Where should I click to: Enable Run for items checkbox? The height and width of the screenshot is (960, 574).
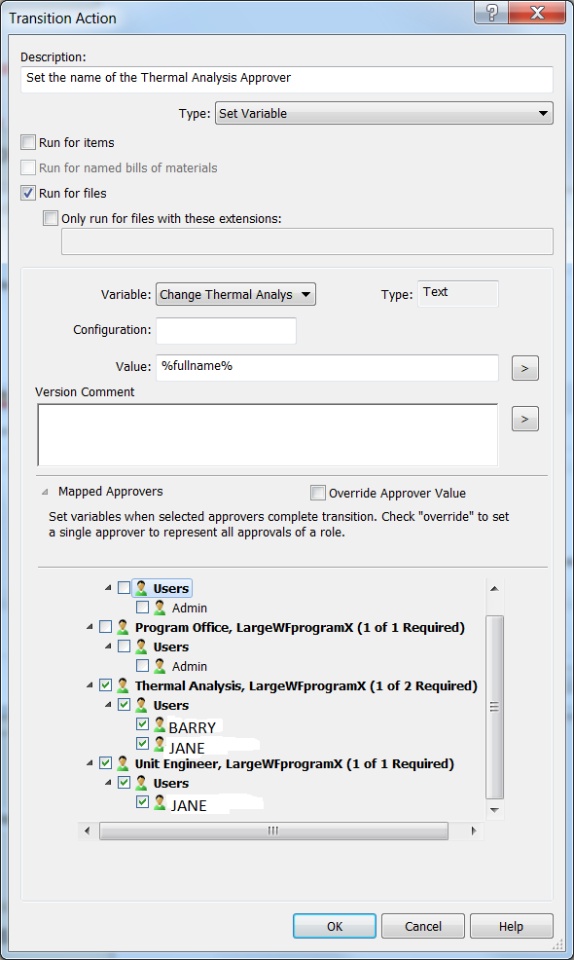click(28, 143)
